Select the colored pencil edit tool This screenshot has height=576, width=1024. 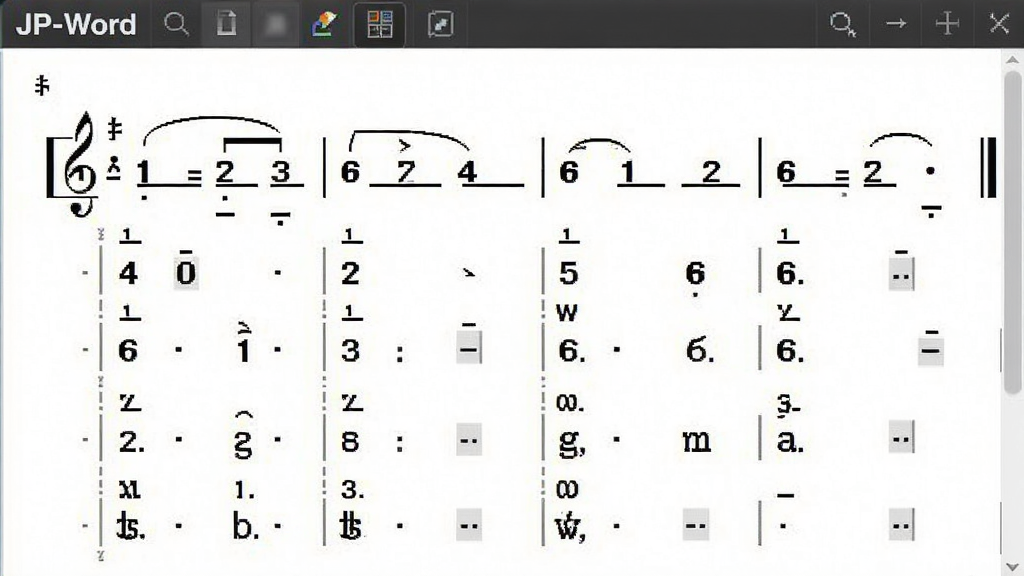pyautogui.click(x=324, y=24)
